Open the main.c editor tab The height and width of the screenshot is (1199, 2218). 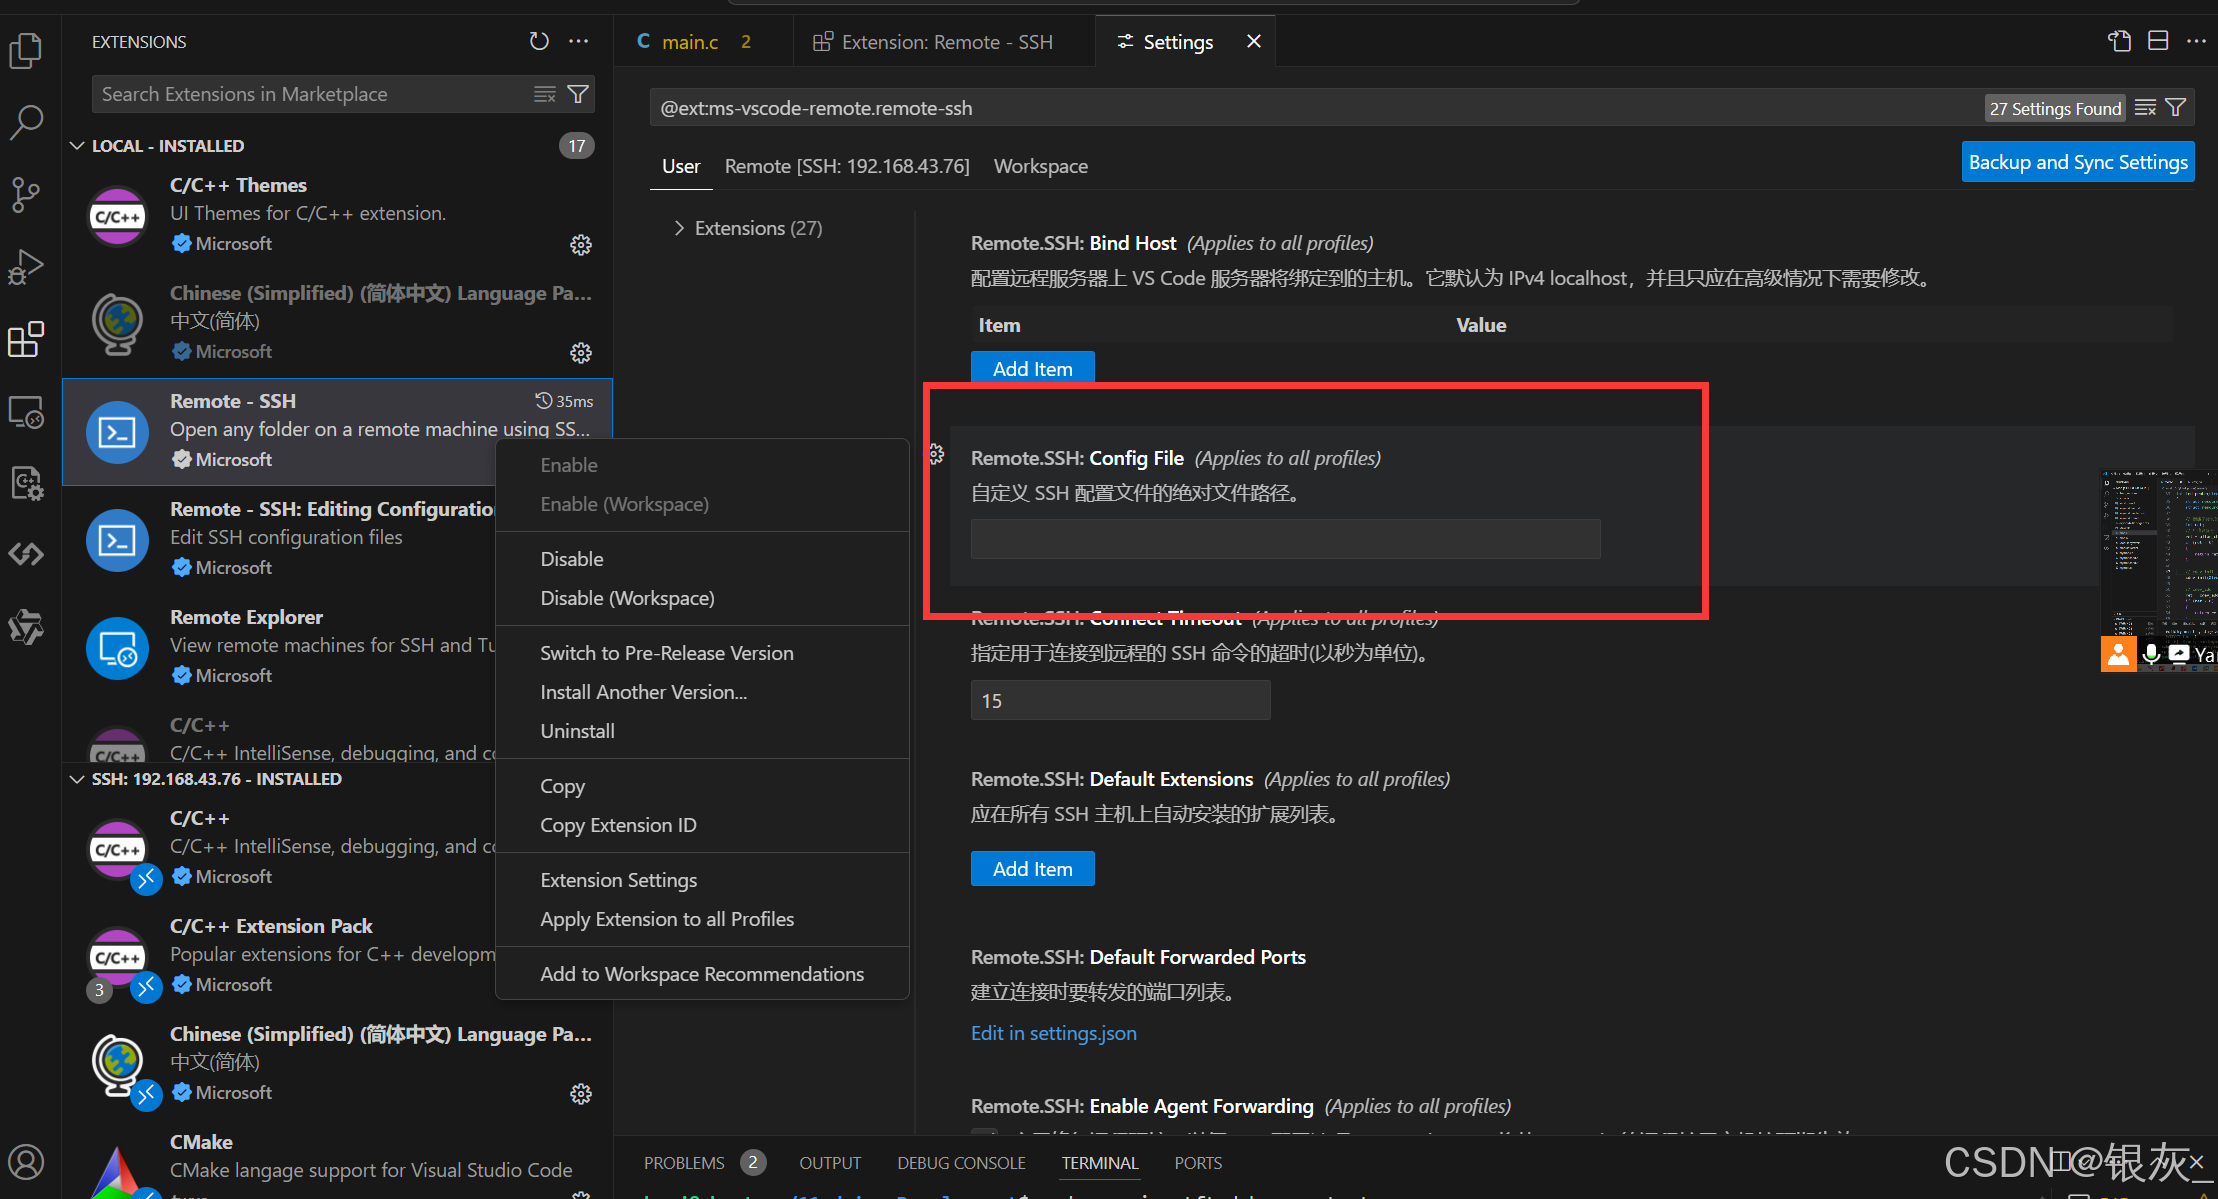tap(690, 42)
